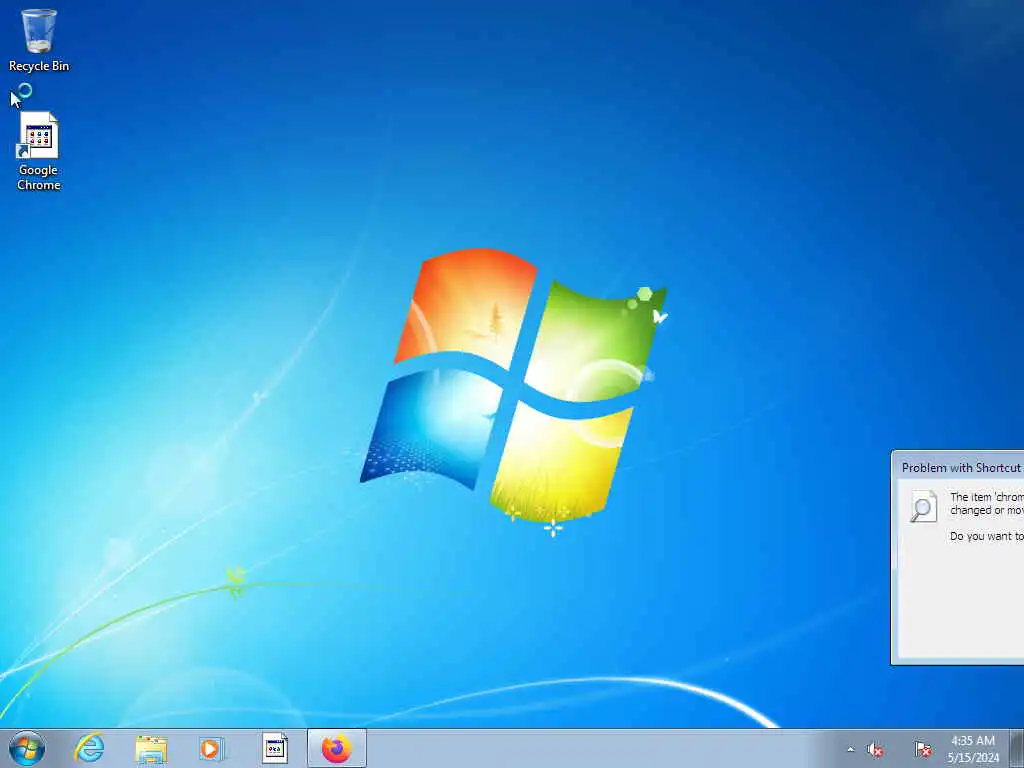Click the Firefox taskbar button
This screenshot has width=1024, height=768.
click(336, 748)
